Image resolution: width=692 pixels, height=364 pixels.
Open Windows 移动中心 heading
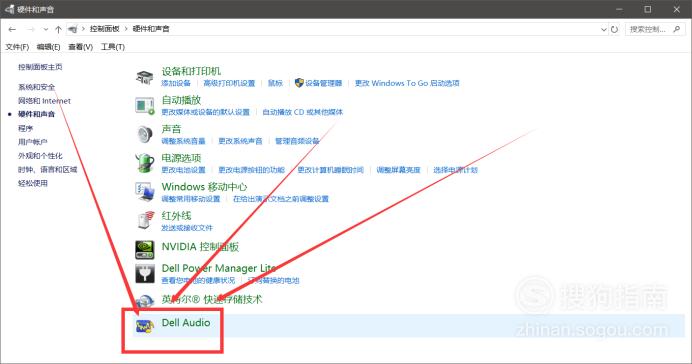204,187
